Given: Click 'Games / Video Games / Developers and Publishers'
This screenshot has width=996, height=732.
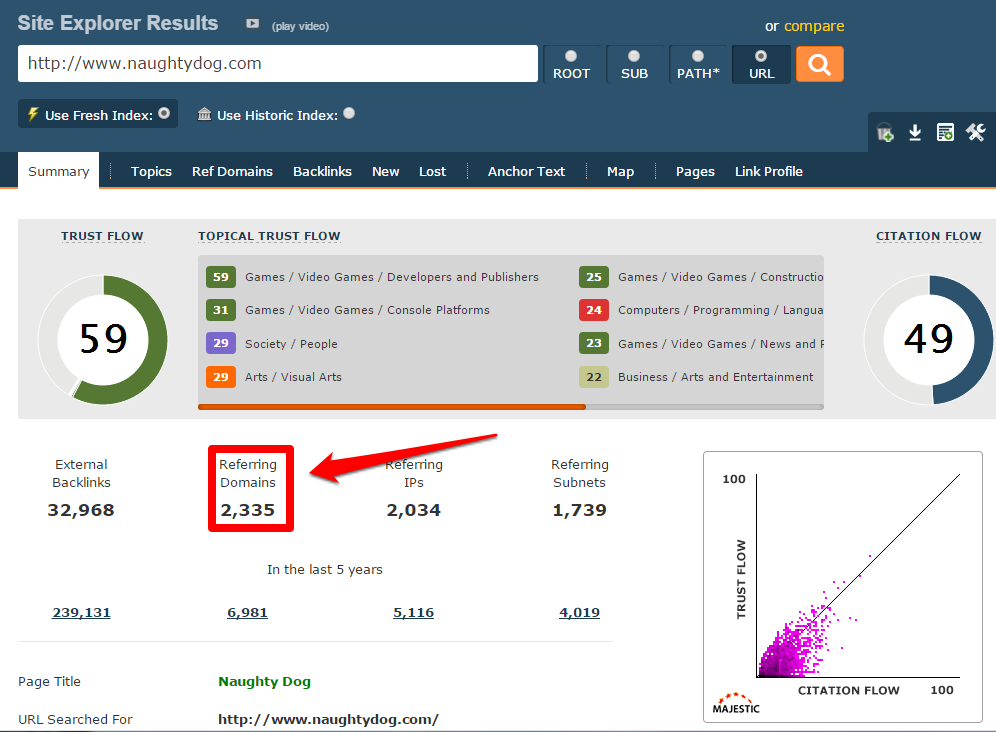Looking at the screenshot, I should coord(392,277).
